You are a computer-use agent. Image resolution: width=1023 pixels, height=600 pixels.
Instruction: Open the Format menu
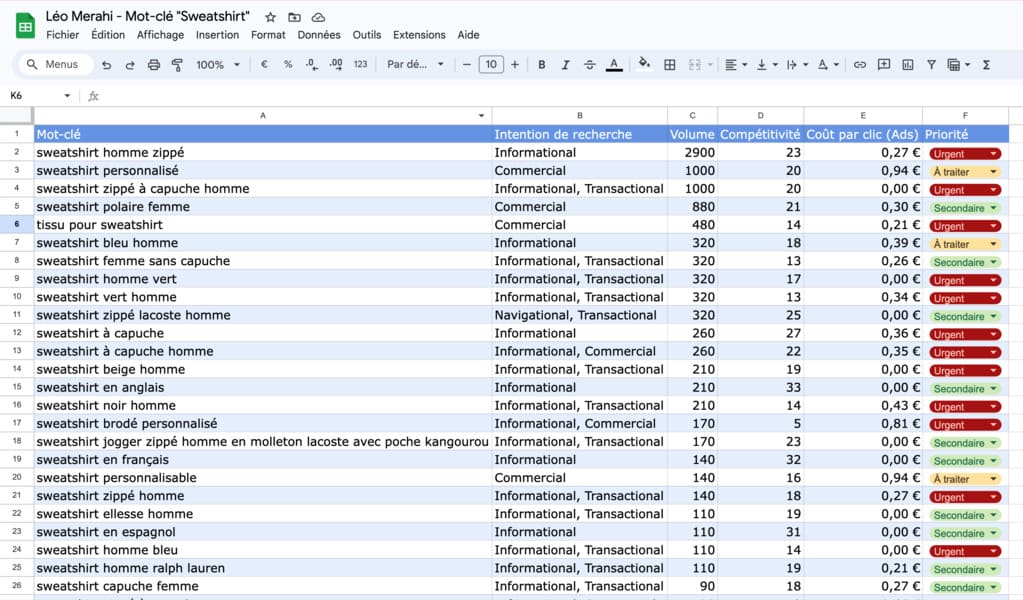pyautogui.click(x=268, y=35)
